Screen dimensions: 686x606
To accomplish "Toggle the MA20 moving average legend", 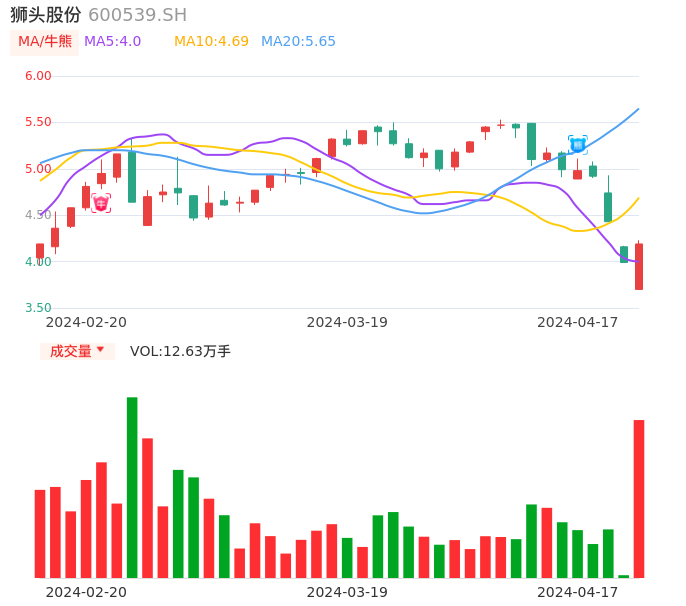I will point(298,42).
